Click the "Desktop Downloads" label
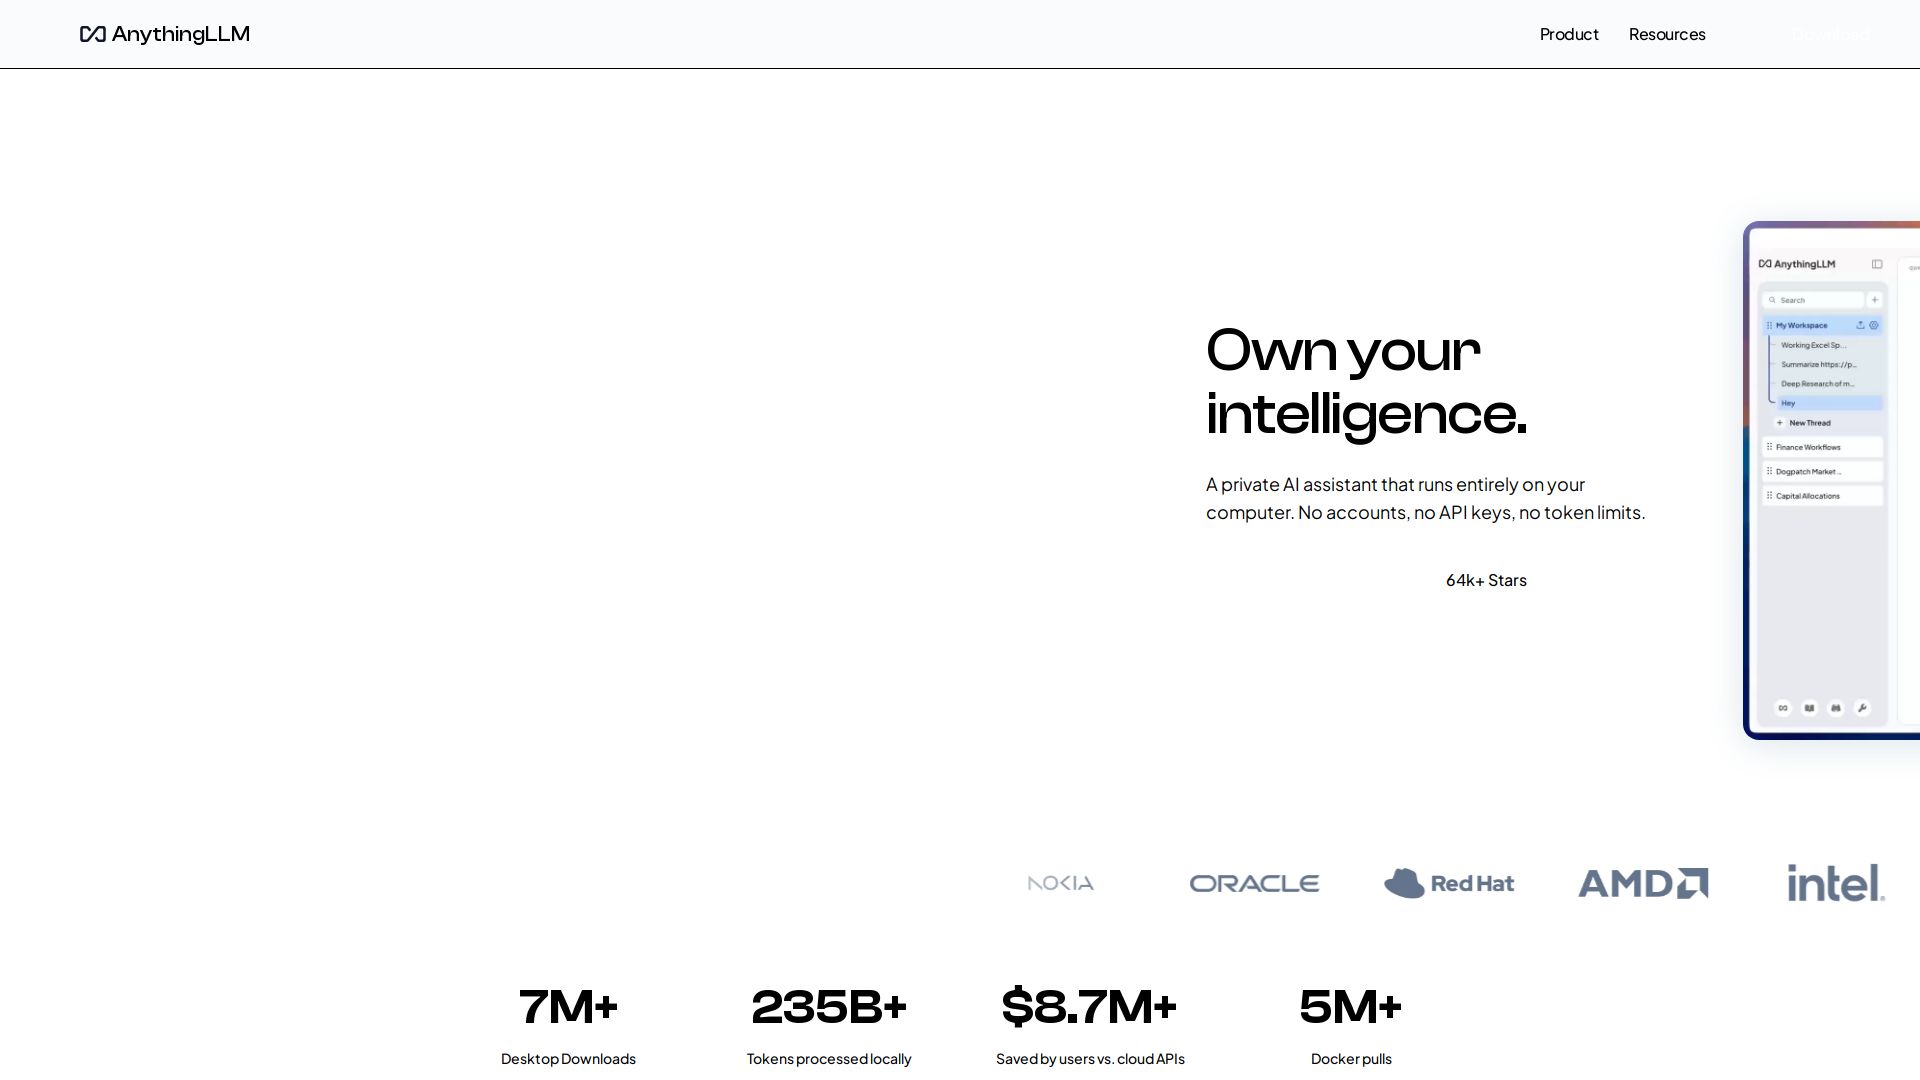Screen dimensions: 1920x1080 click(568, 1059)
